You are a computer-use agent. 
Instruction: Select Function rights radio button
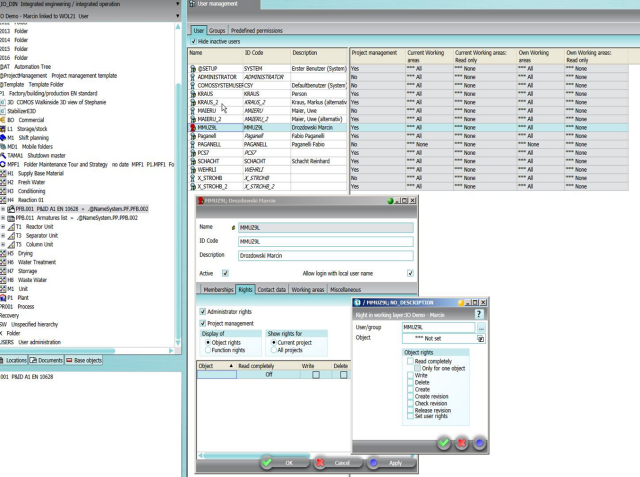pos(208,350)
